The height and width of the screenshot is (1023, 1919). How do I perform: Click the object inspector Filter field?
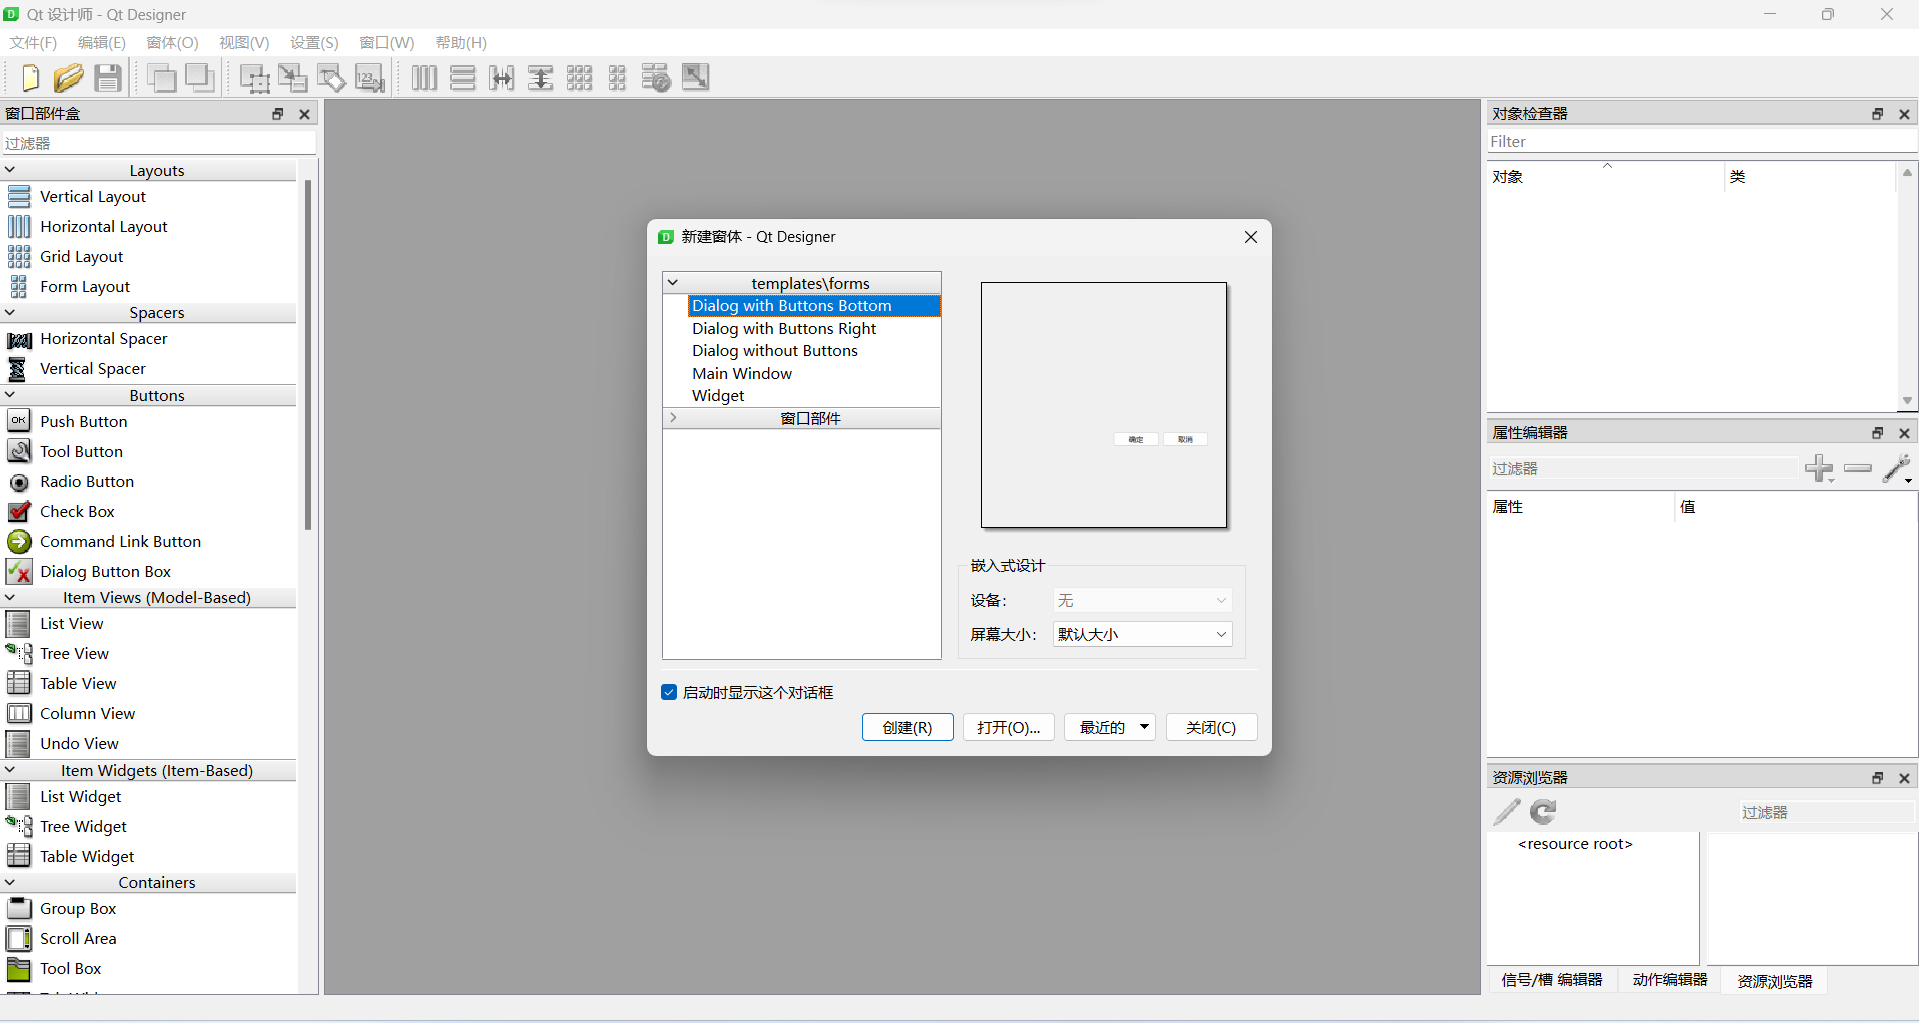click(1701, 141)
